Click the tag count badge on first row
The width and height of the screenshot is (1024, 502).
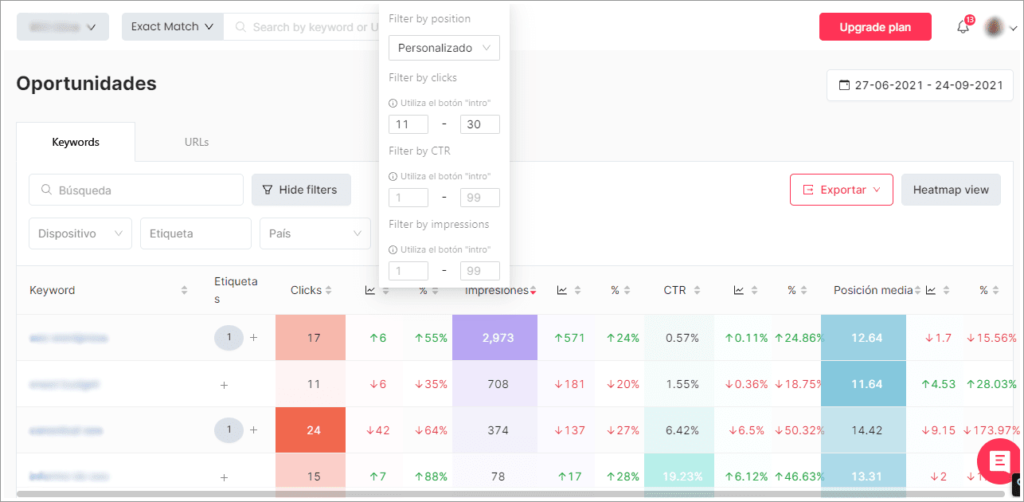pyautogui.click(x=229, y=337)
